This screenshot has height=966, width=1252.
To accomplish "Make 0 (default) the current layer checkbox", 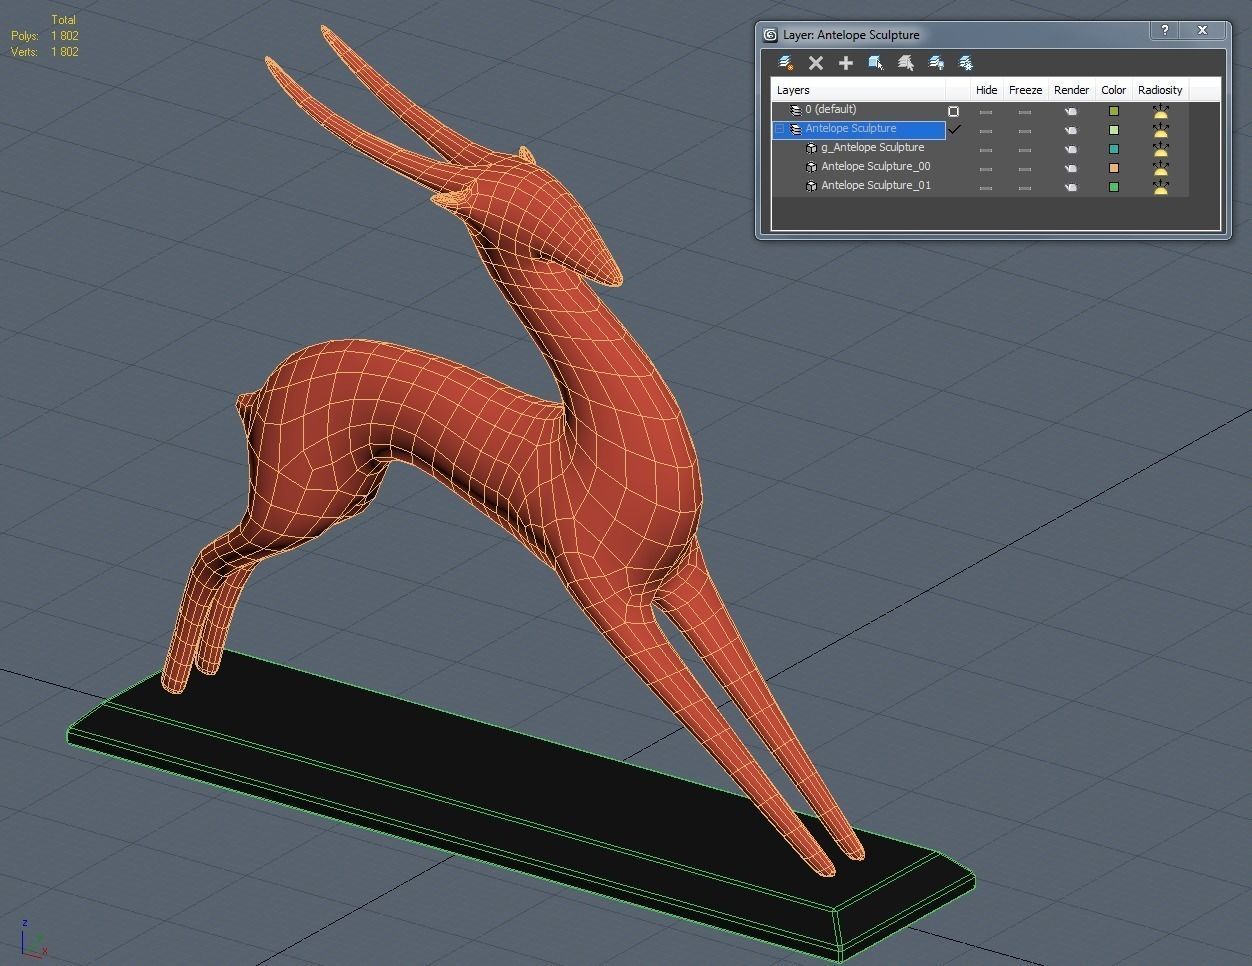I will [953, 111].
